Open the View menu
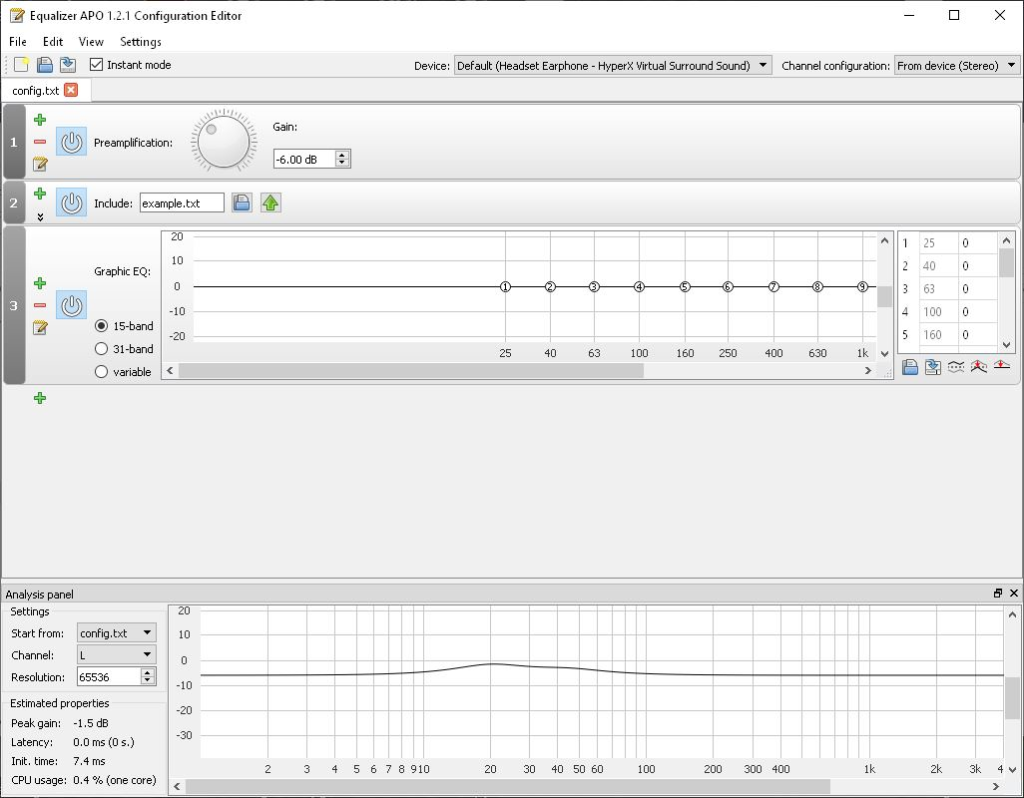The width and height of the screenshot is (1024, 798). 91,42
